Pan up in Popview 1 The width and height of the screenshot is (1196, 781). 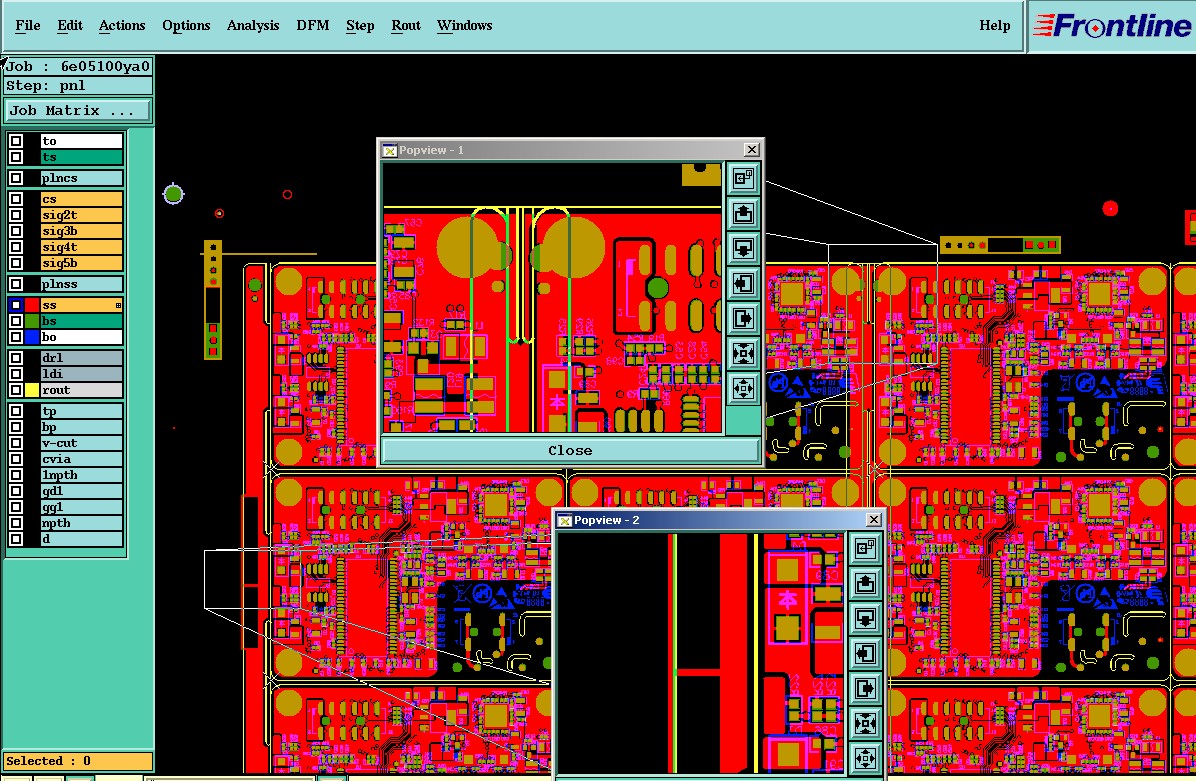[743, 213]
